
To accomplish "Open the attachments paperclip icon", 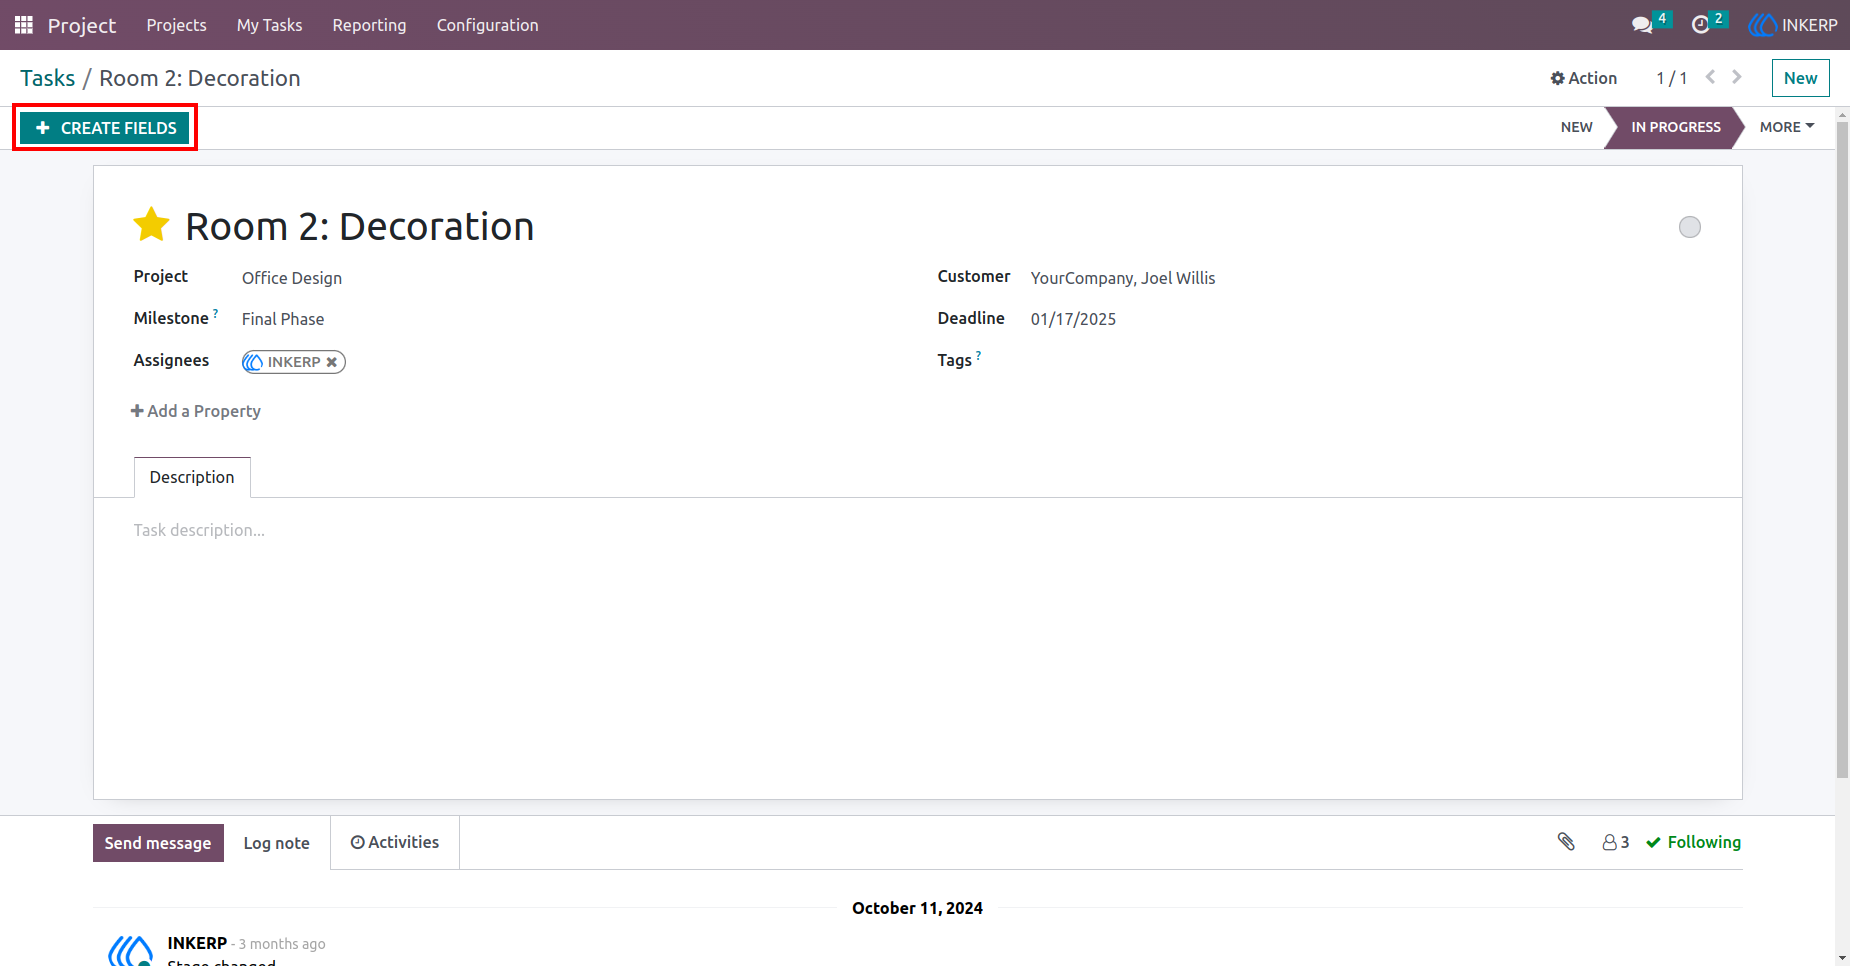I will (x=1566, y=842).
